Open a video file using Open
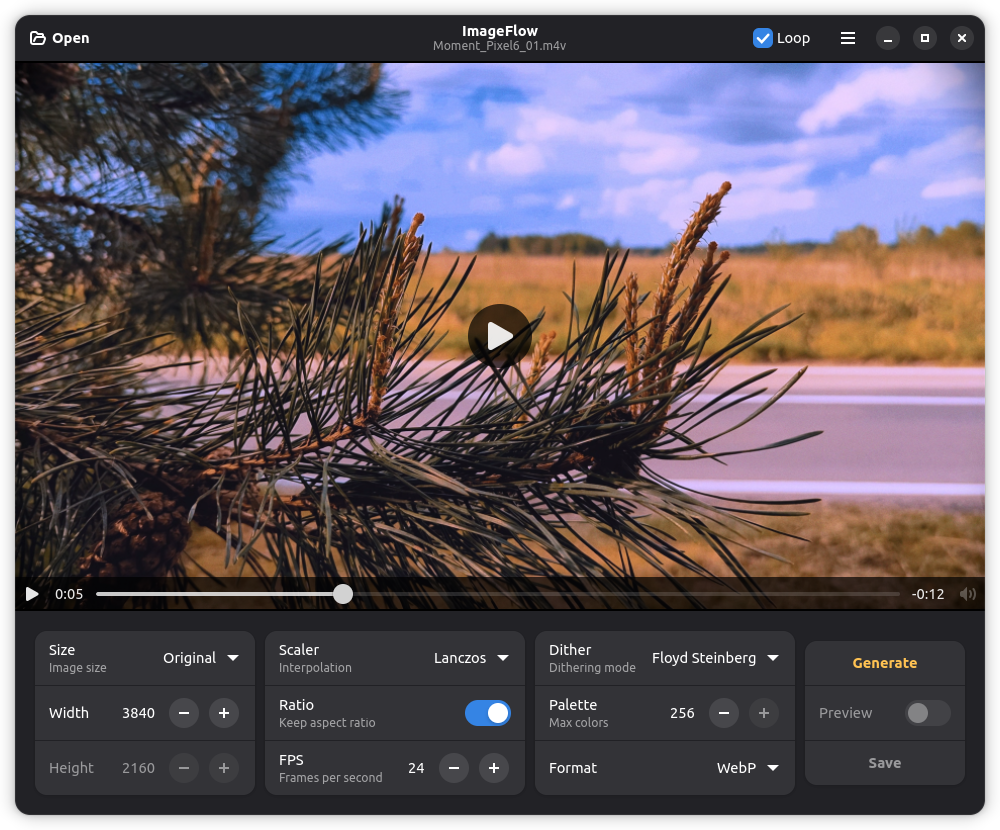 [60, 38]
